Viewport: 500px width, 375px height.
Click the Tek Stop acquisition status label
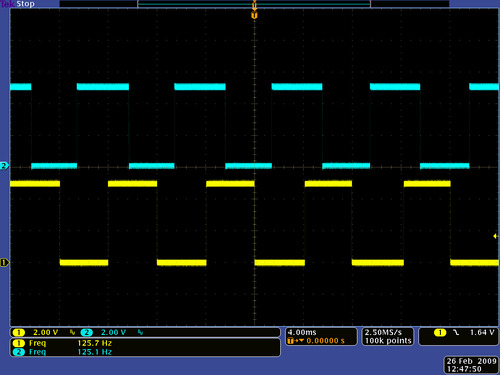click(x=18, y=4)
